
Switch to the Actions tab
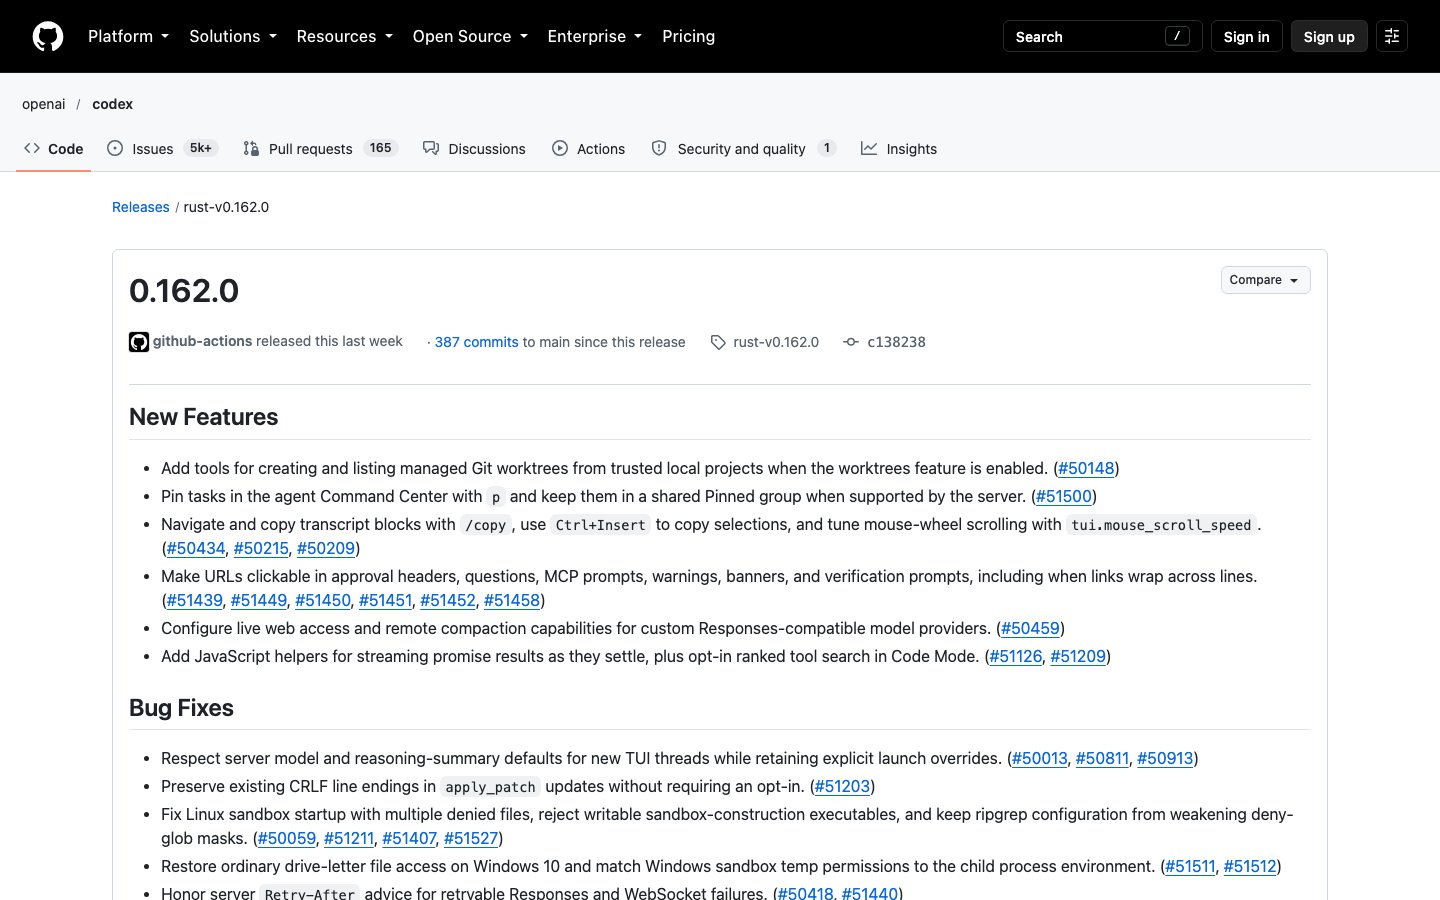pyautogui.click(x=588, y=148)
